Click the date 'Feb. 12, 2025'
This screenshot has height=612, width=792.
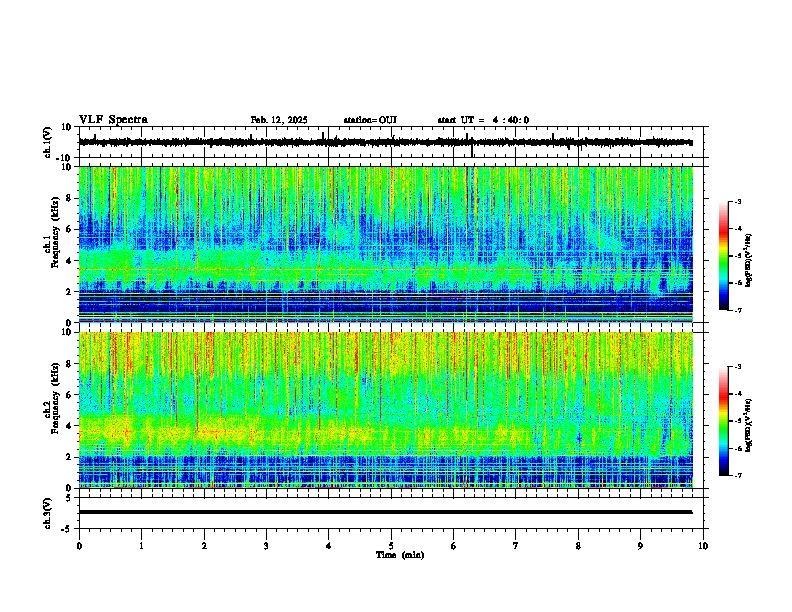pyautogui.click(x=279, y=120)
